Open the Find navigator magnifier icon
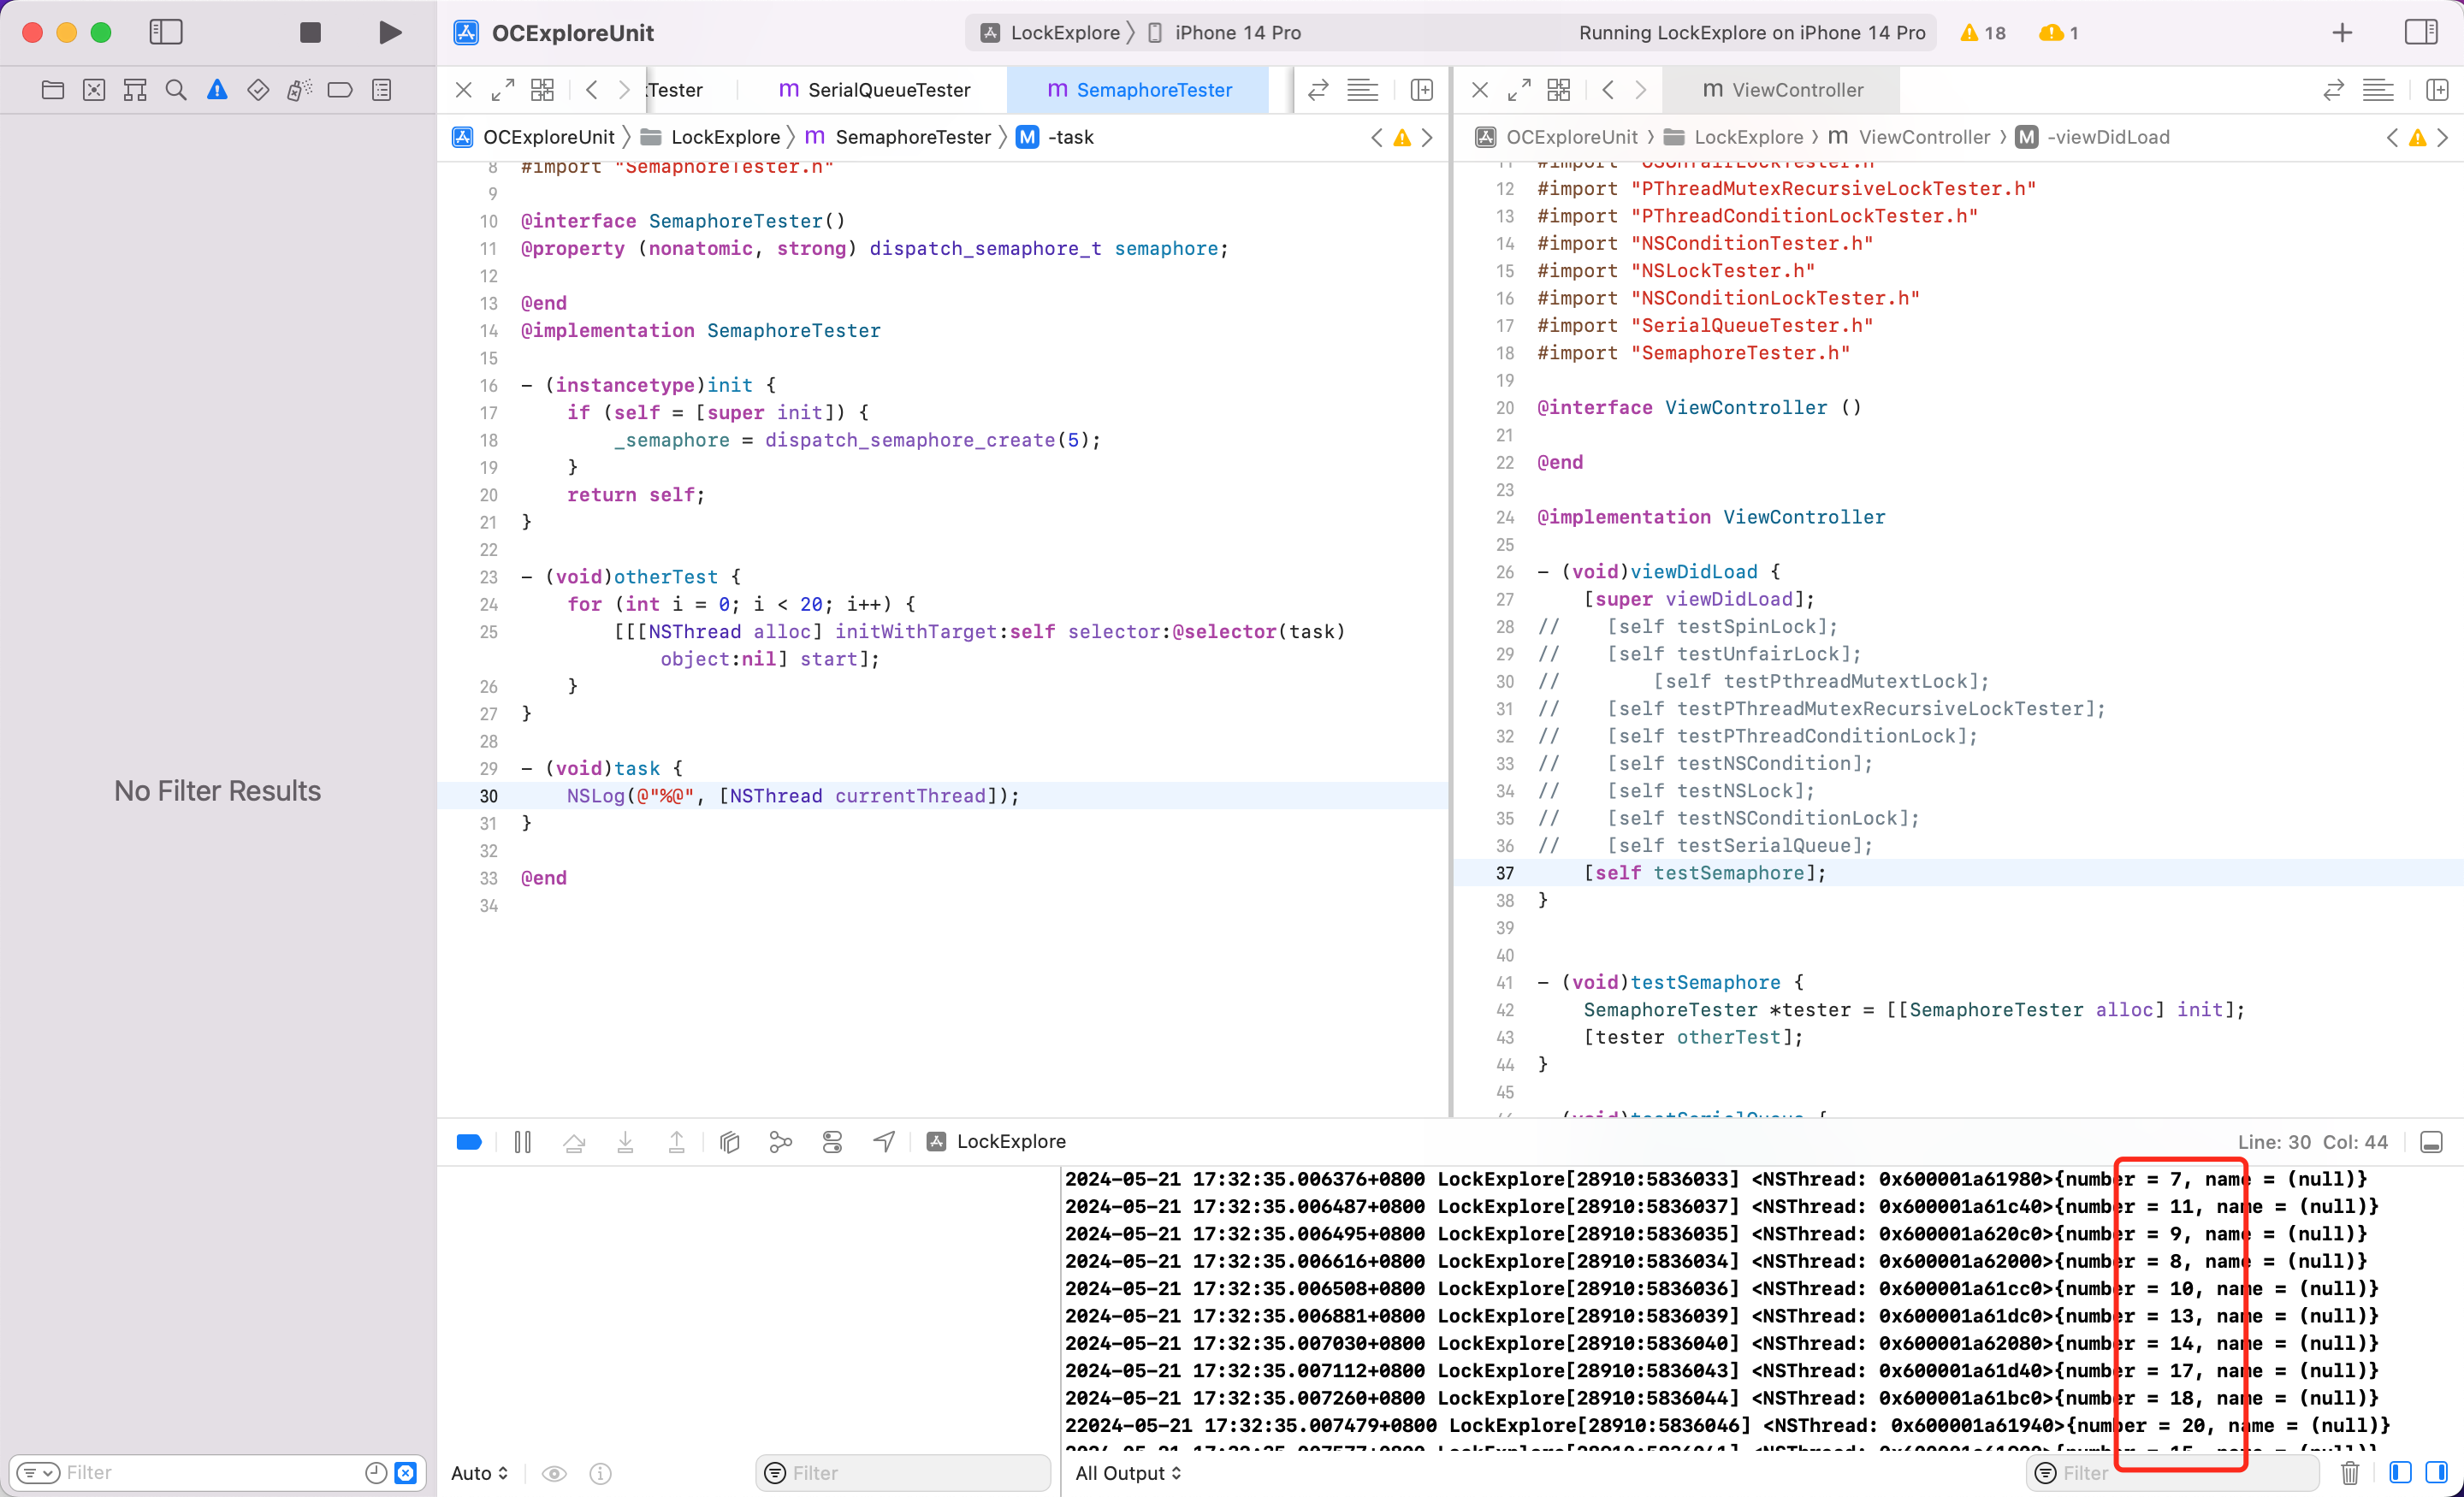 pyautogui.click(x=176, y=90)
